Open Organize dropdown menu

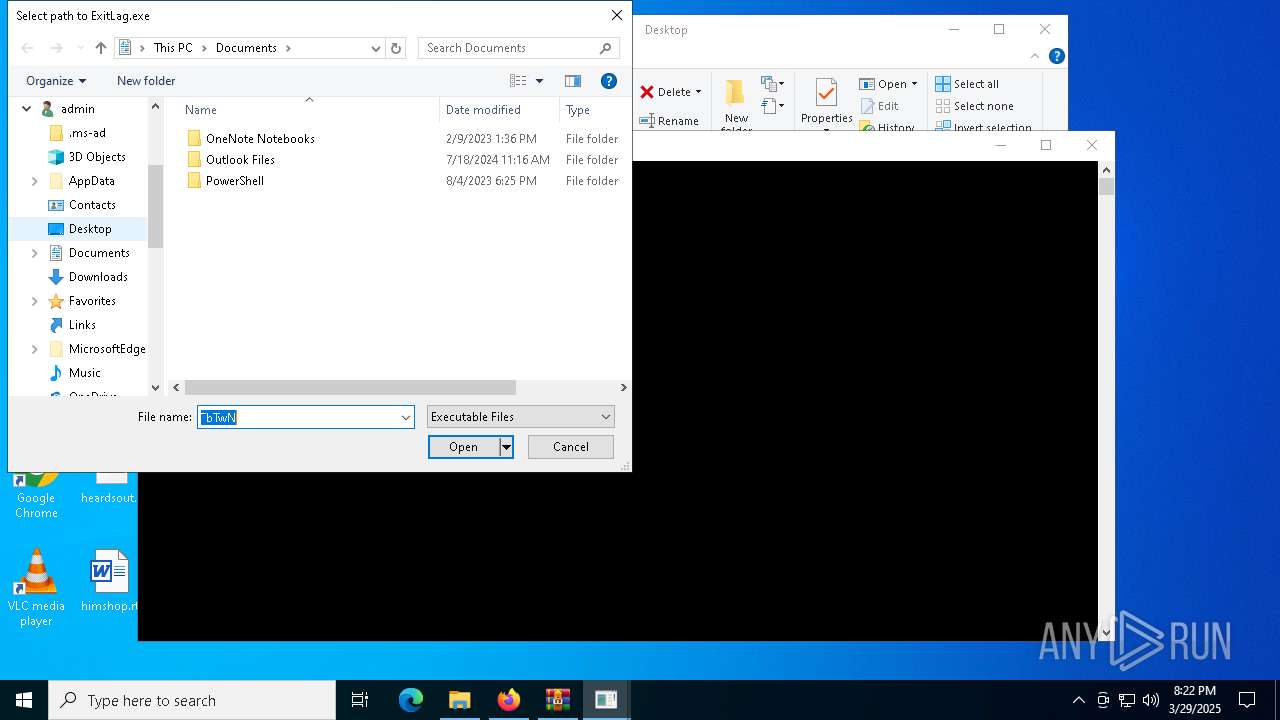coord(56,81)
